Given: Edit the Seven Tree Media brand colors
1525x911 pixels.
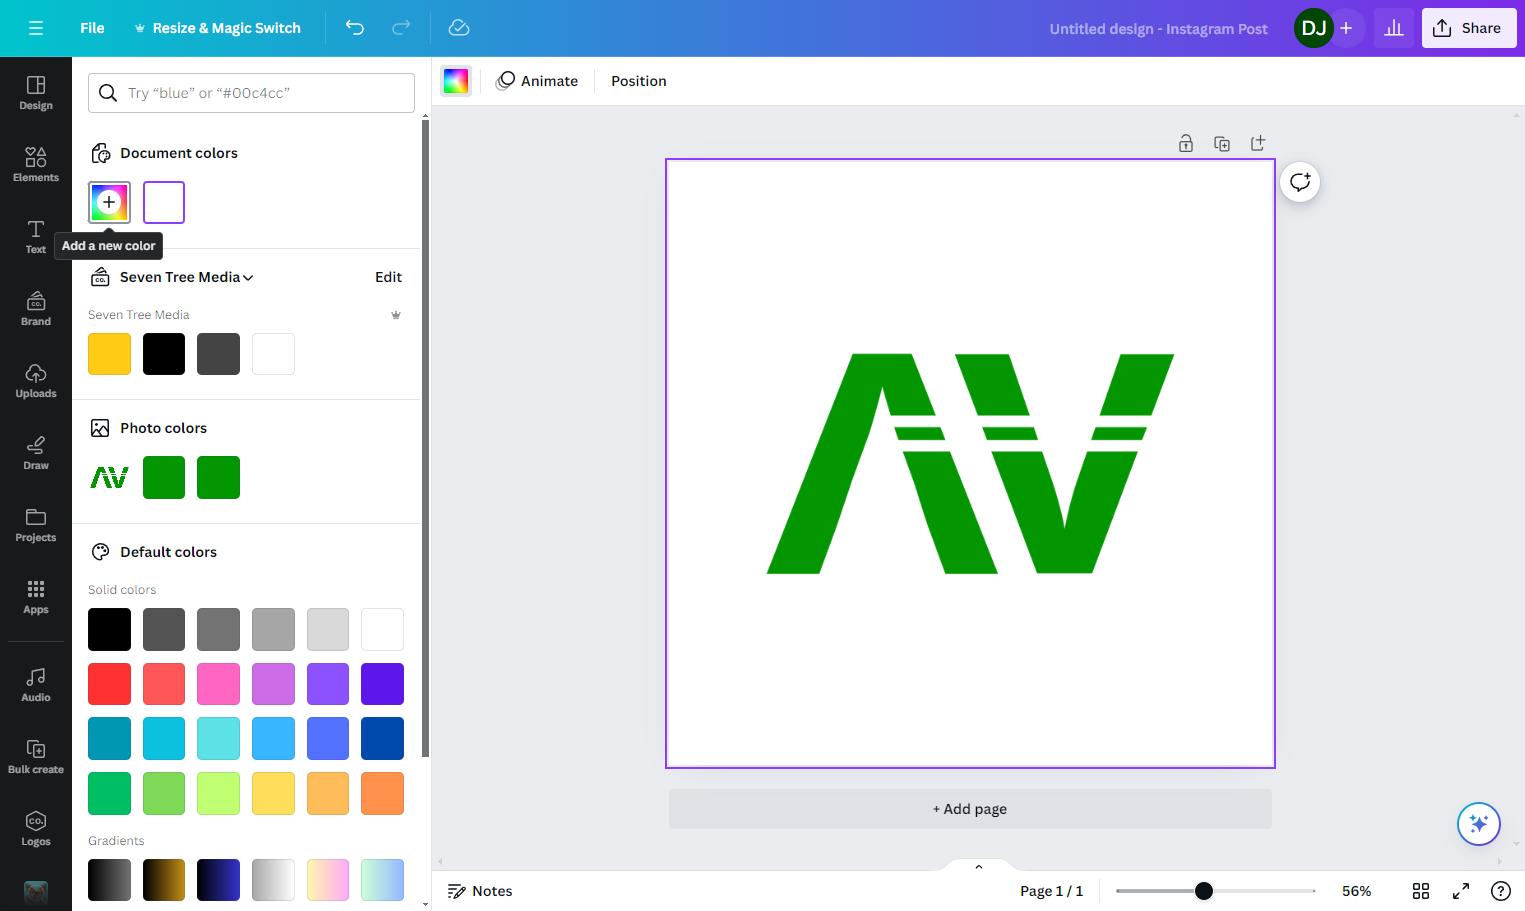Looking at the screenshot, I should (x=389, y=277).
